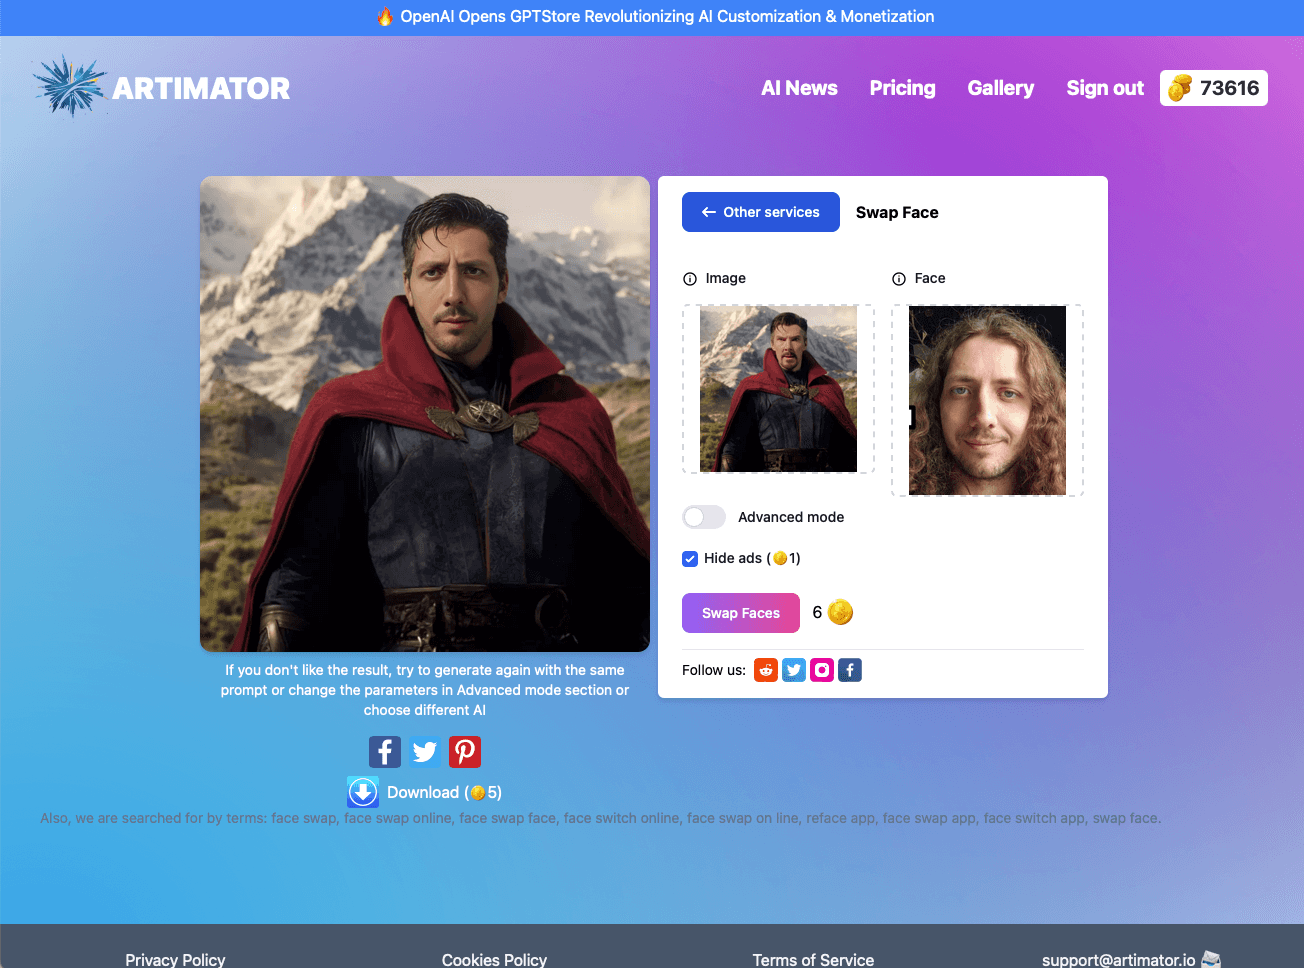This screenshot has height=968, width=1304.
Task: Click the info icon beside Image label
Action: (x=690, y=279)
